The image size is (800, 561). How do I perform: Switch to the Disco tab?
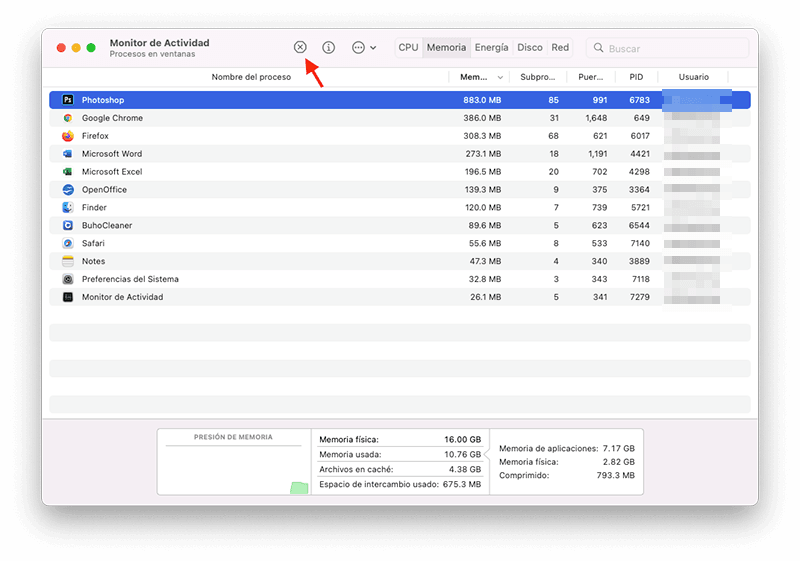530,47
